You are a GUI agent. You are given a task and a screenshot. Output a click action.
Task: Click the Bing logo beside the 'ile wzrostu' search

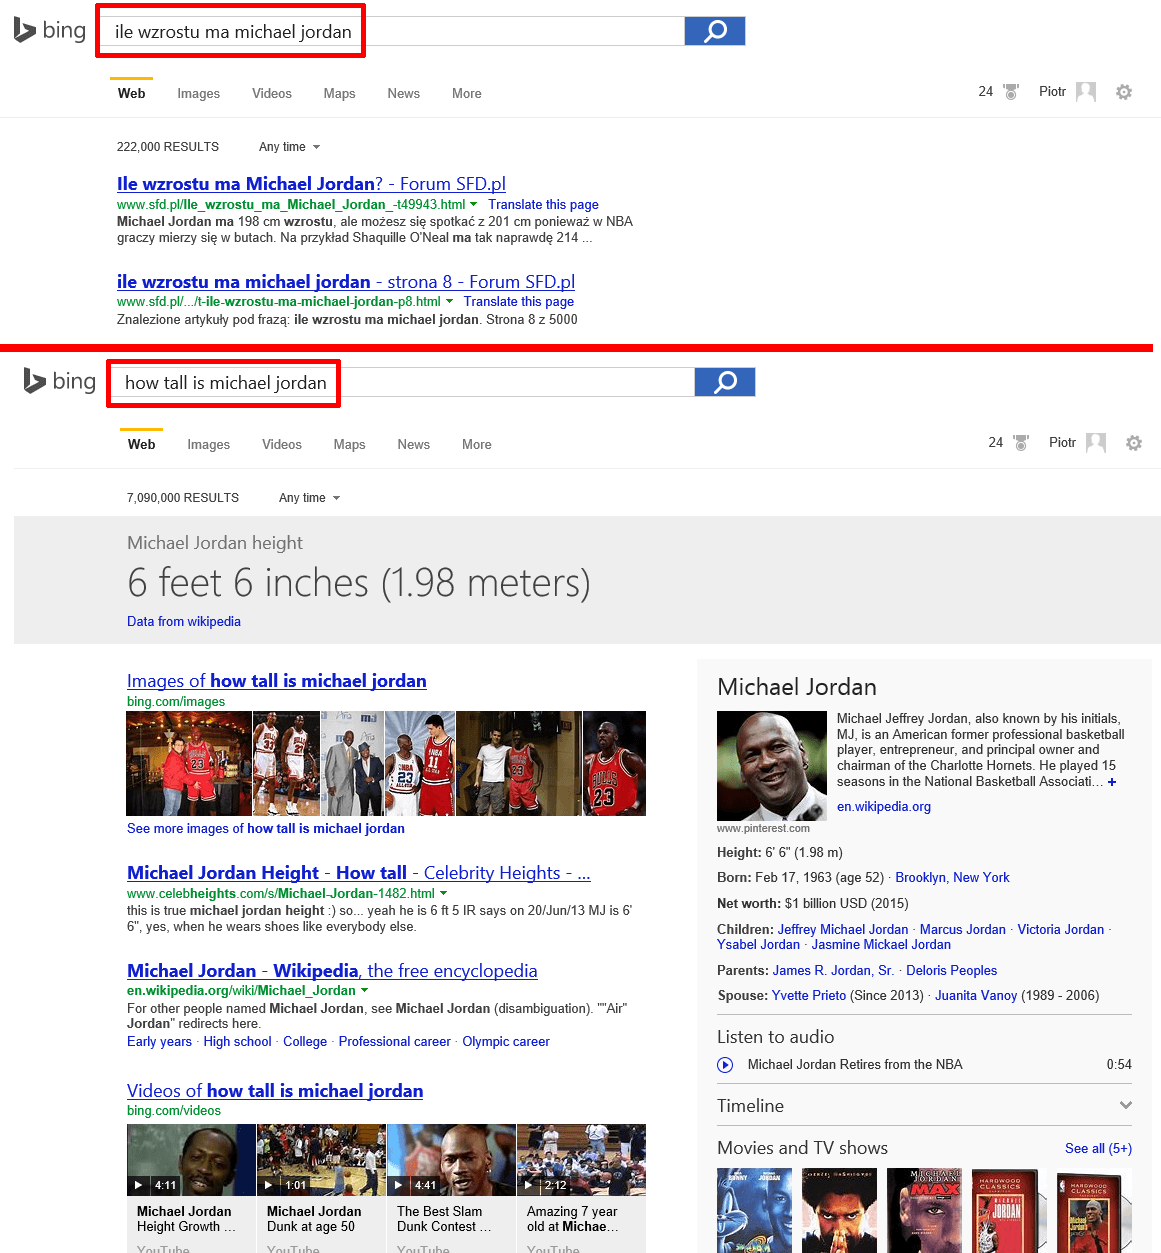coord(50,31)
